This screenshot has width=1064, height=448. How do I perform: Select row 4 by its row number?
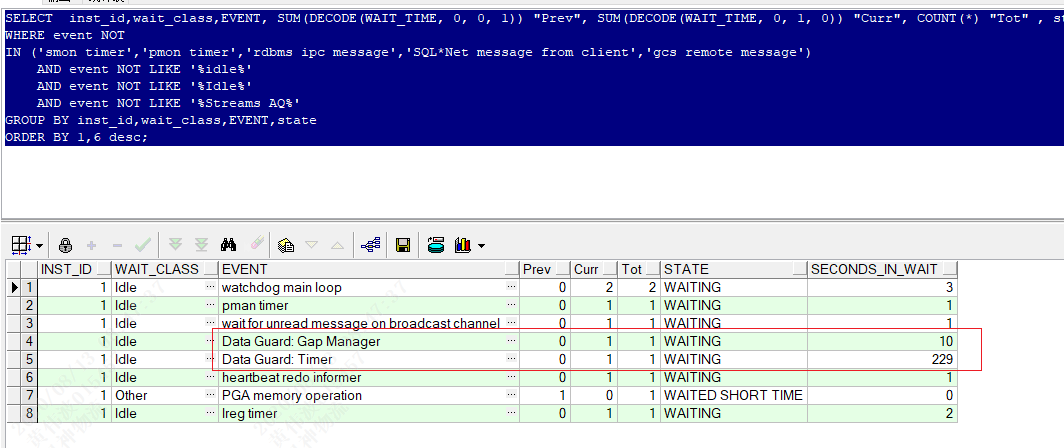pos(29,342)
